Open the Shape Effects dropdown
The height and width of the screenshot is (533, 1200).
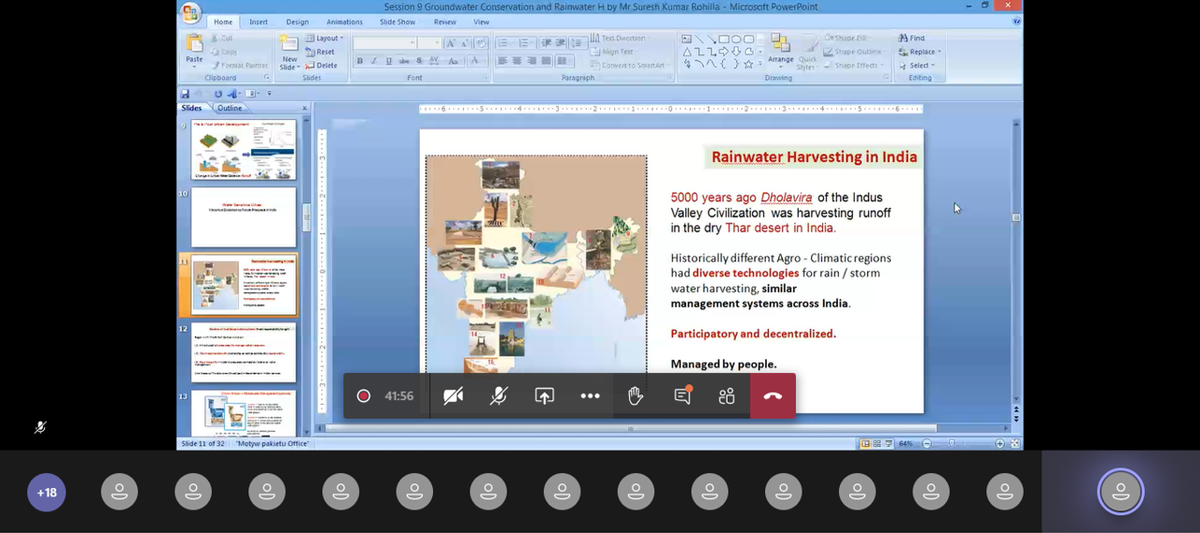856,65
